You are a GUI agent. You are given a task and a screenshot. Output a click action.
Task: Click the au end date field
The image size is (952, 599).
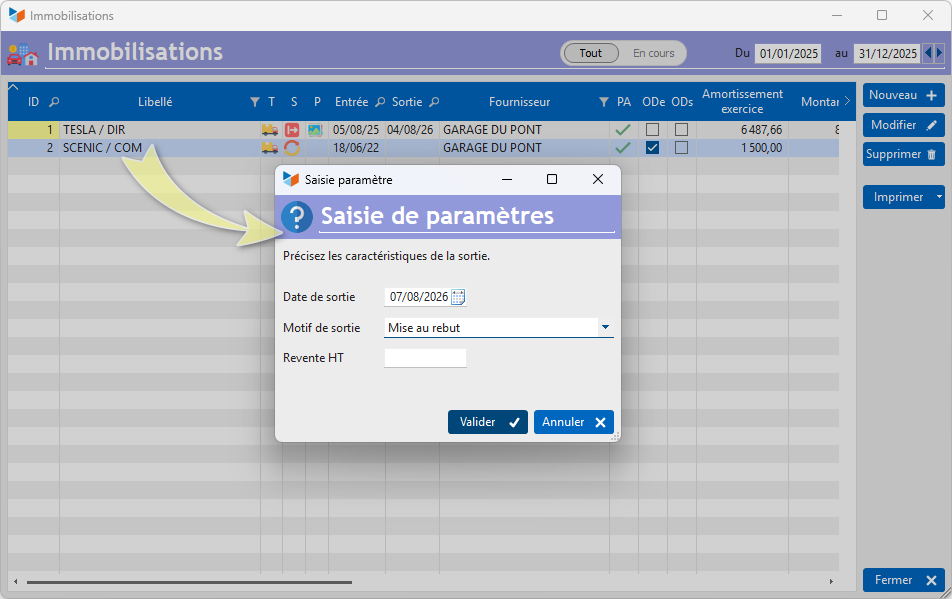click(x=887, y=53)
